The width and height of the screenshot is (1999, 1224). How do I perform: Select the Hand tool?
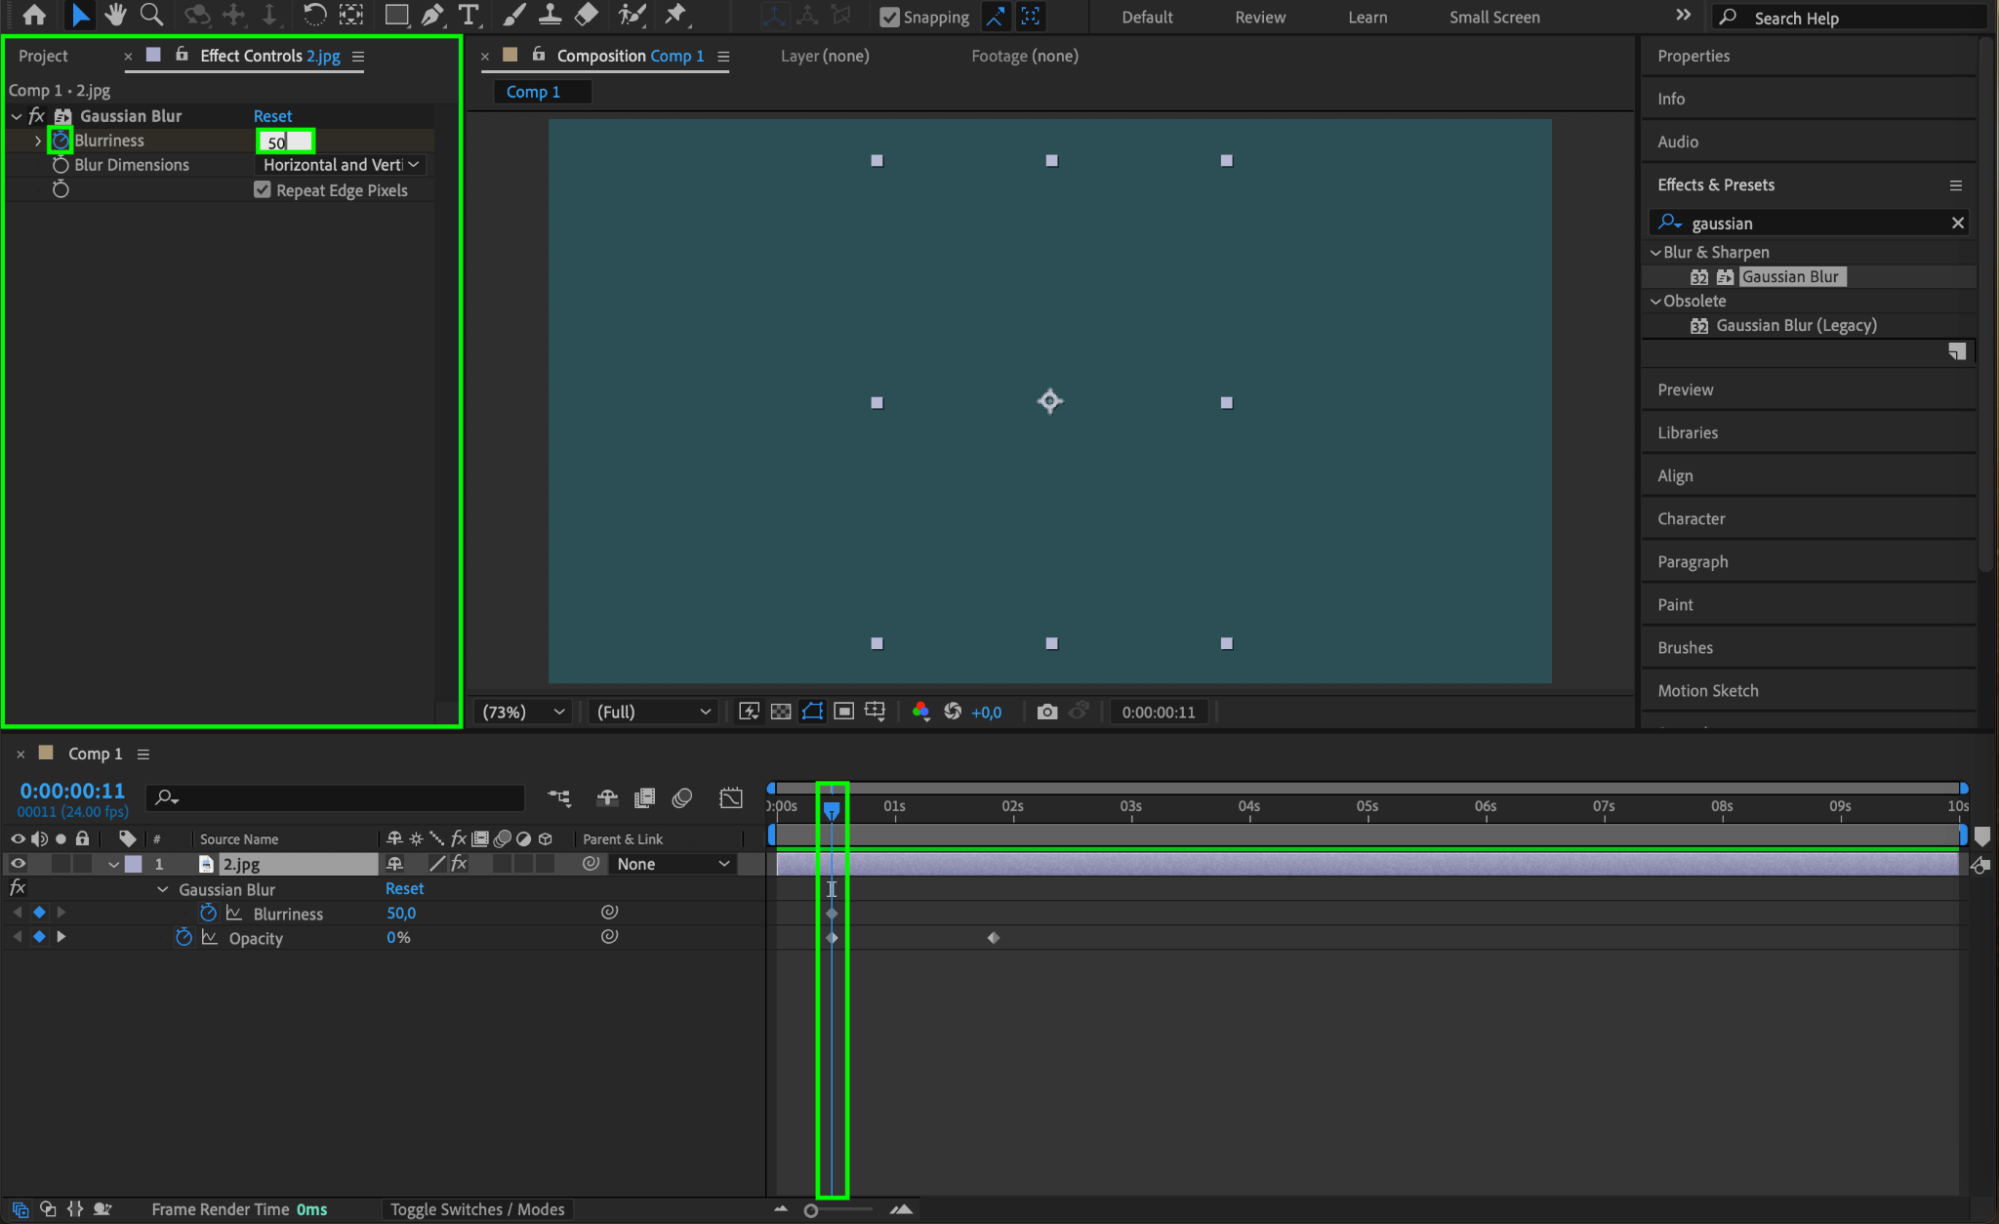(x=115, y=15)
